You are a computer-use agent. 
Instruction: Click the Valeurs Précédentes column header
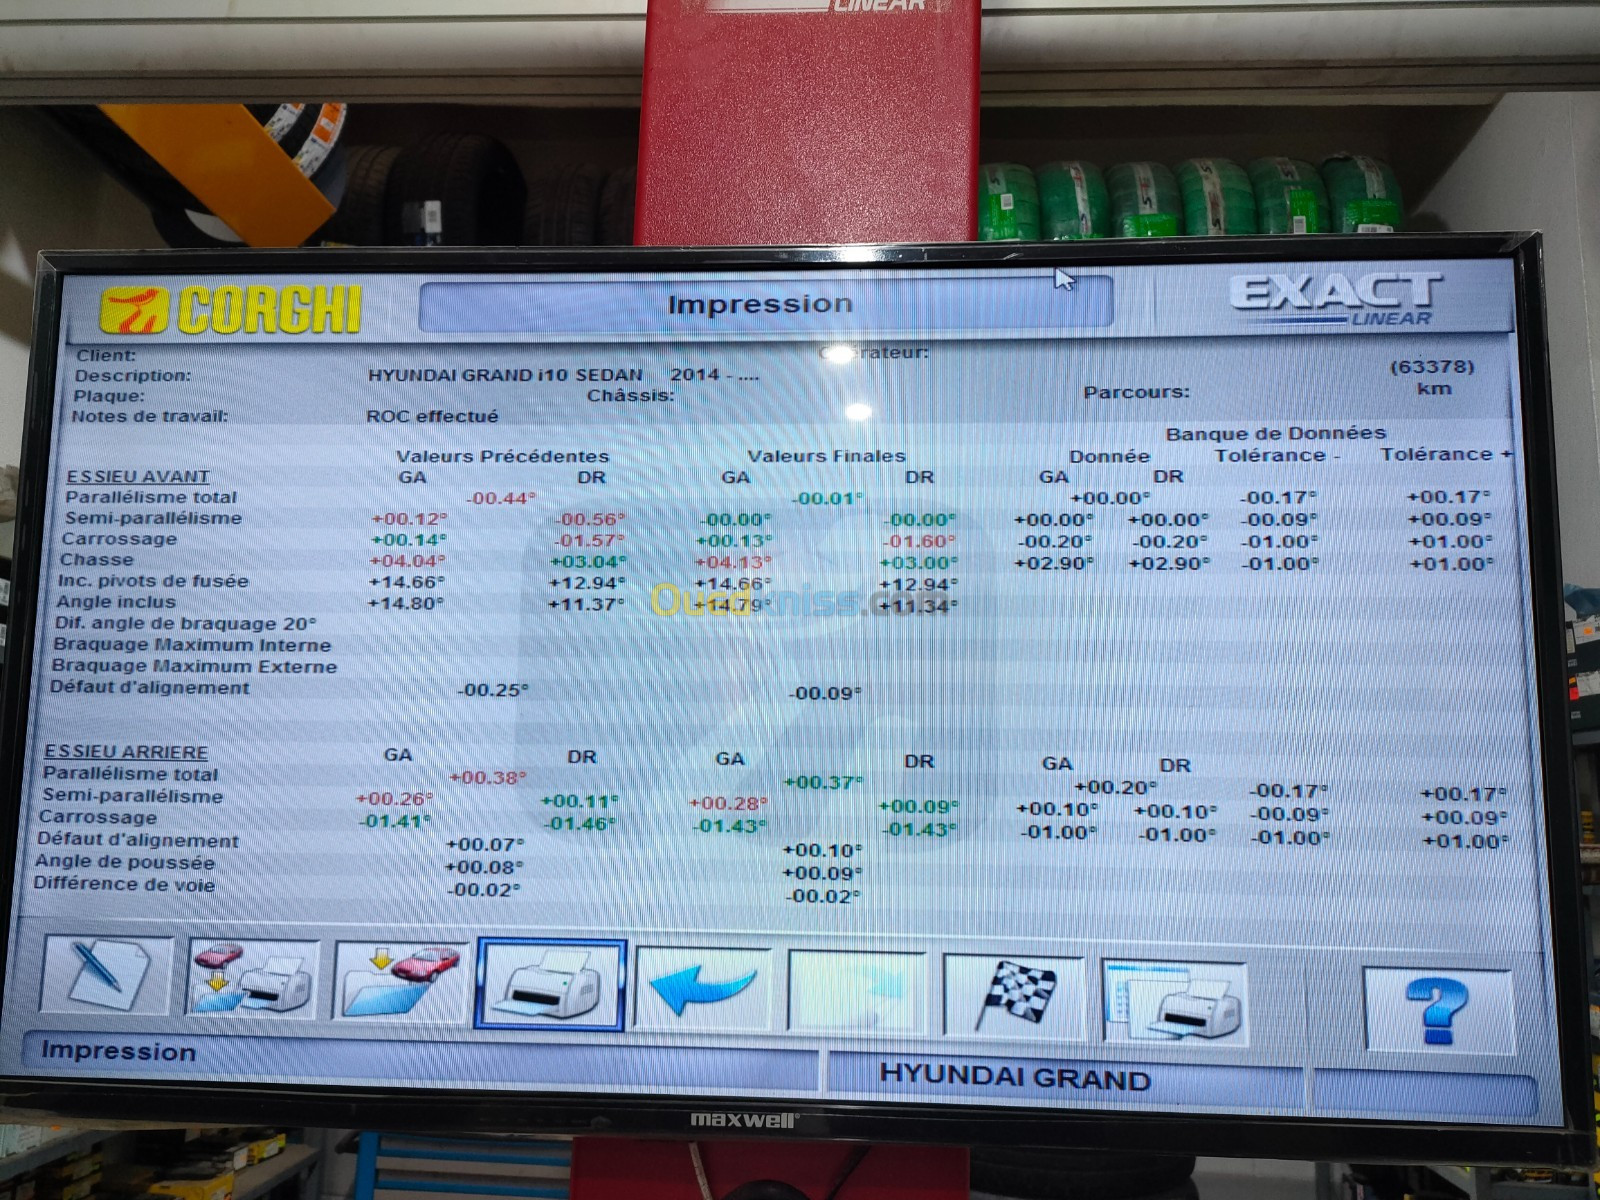502,456
